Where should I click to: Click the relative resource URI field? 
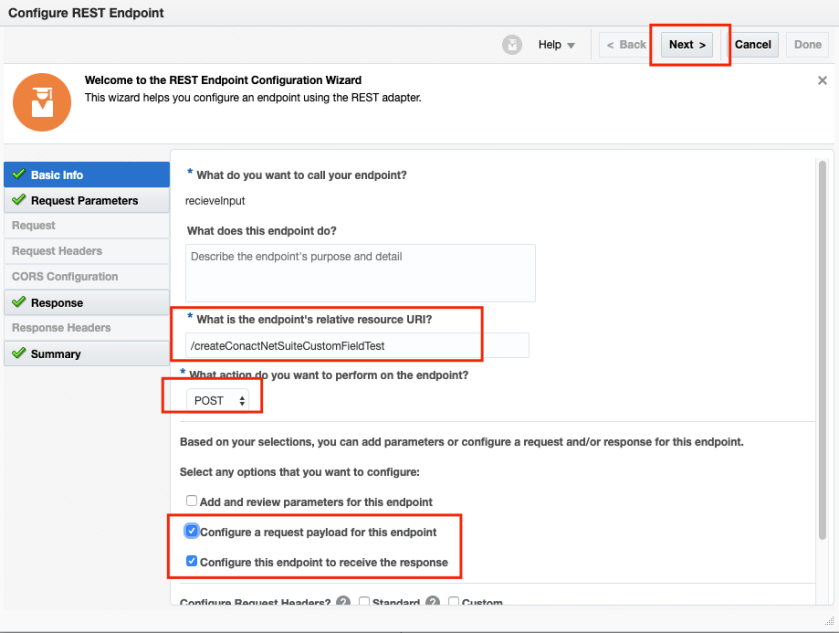[x=357, y=346]
